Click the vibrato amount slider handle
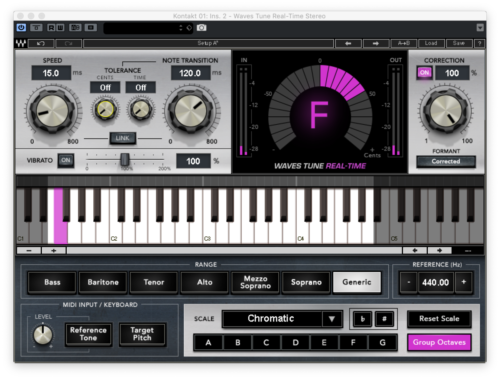The image size is (500, 379). pyautogui.click(x=125, y=160)
